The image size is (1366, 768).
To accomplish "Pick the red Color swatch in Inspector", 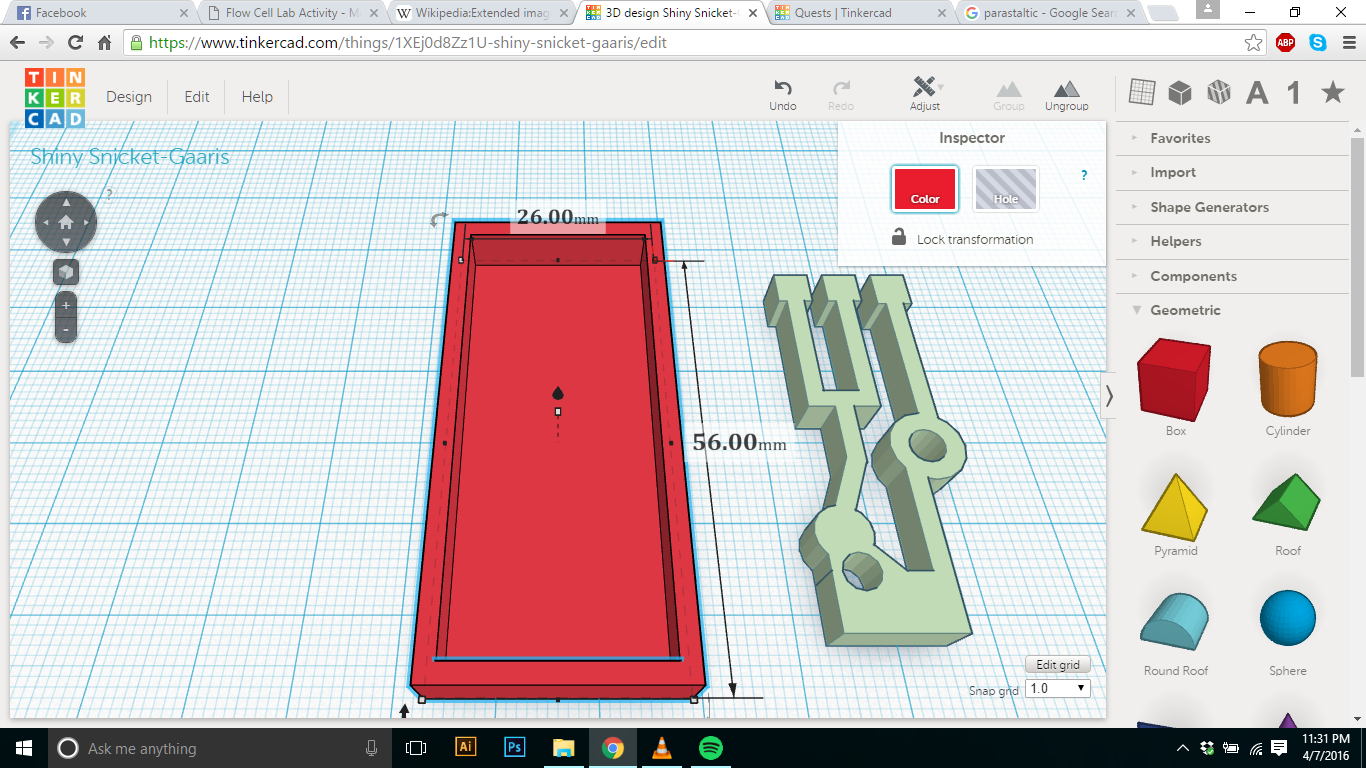I will pos(925,189).
